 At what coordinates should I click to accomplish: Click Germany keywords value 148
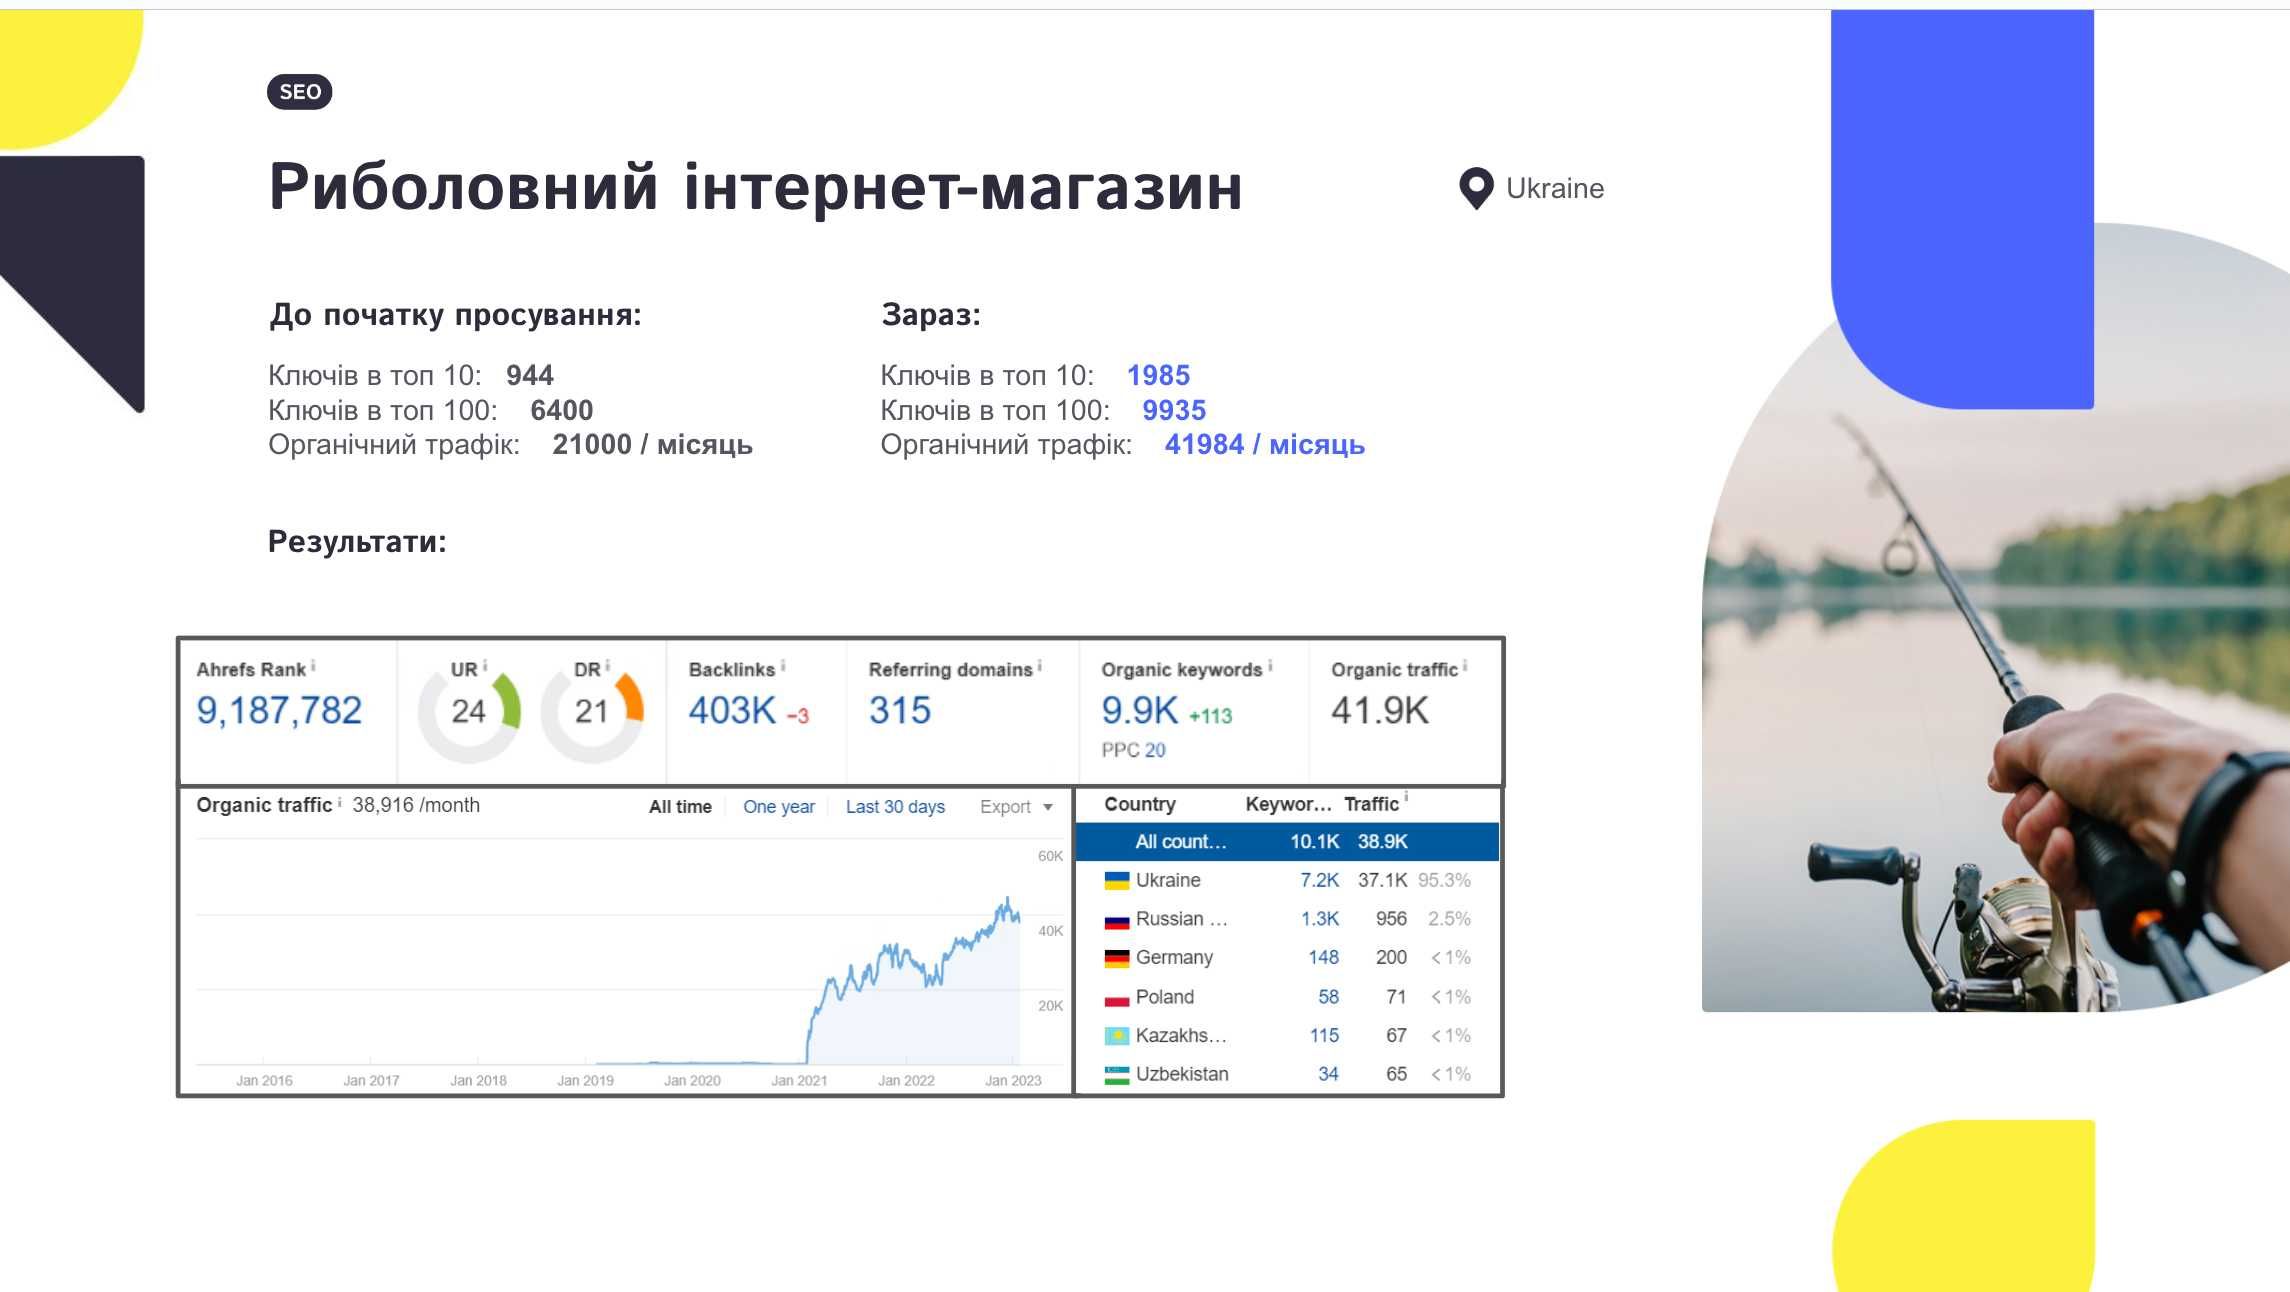[1323, 958]
